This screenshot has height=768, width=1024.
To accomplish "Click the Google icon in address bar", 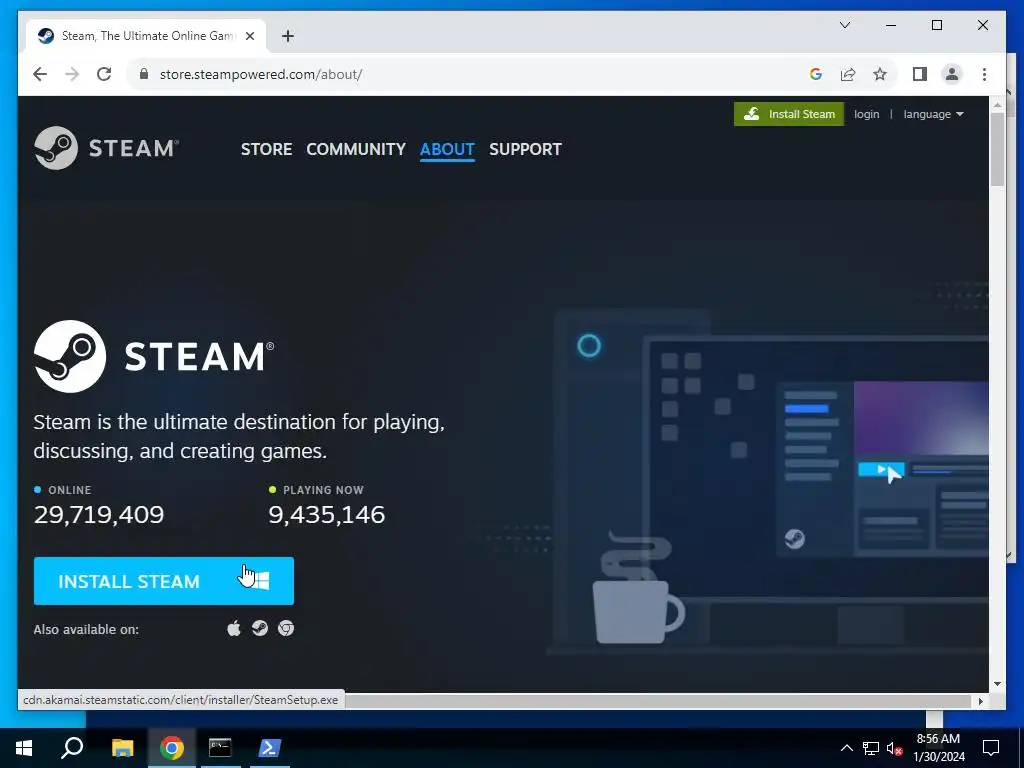I will tap(816, 74).
